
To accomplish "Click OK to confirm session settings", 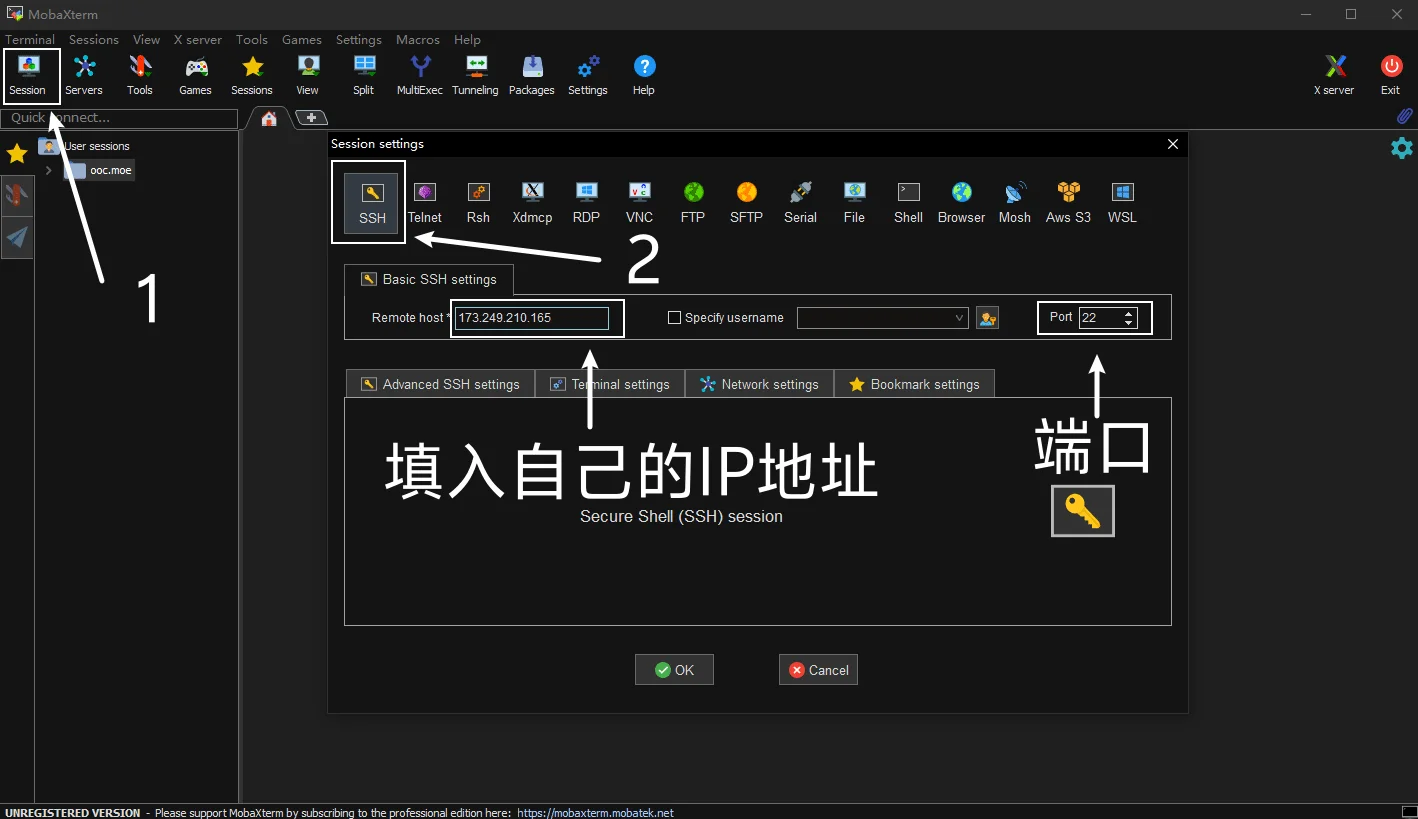I will point(674,669).
